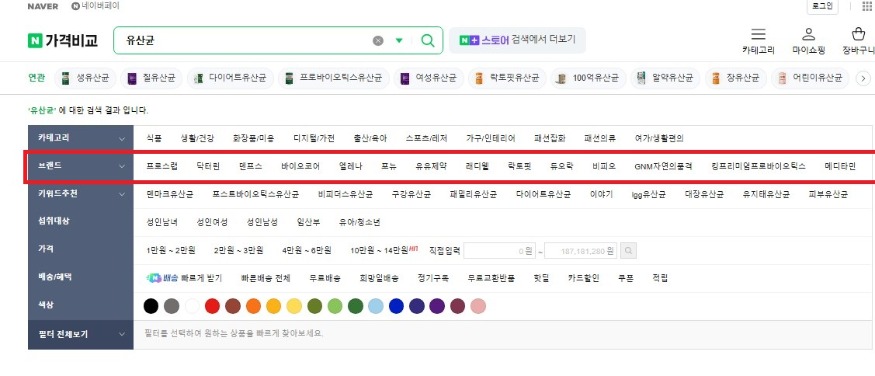Screen dimensions: 875x376
Task: Select brand 메디타민
Action: 840,166
